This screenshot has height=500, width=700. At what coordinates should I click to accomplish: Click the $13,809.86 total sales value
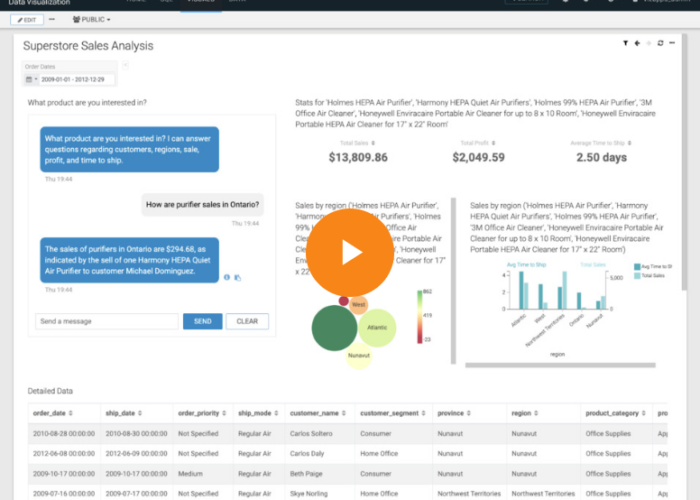(x=358, y=158)
